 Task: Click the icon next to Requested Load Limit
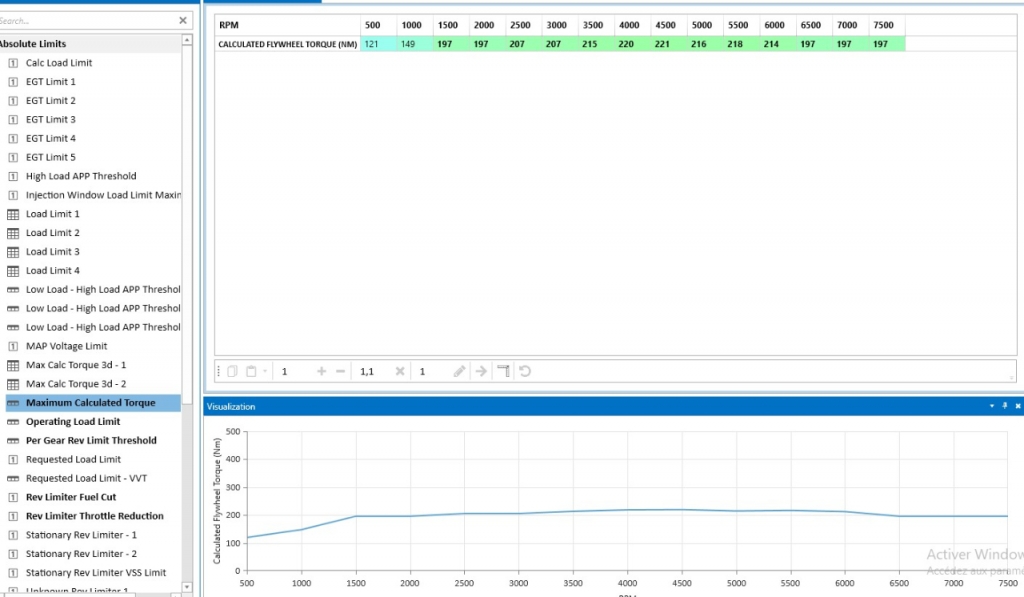[x=12, y=460]
